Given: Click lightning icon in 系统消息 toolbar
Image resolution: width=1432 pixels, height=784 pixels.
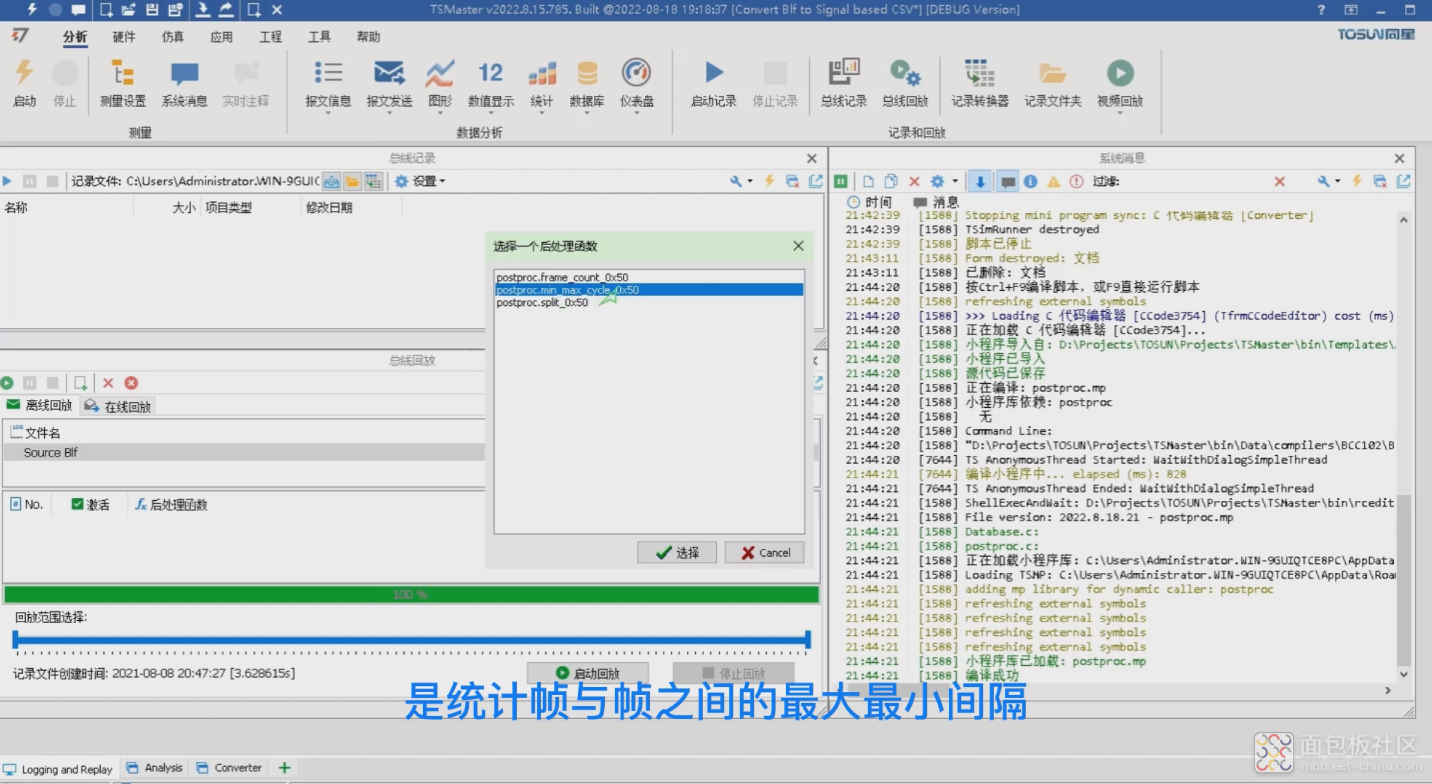Looking at the screenshot, I should [x=1357, y=181].
